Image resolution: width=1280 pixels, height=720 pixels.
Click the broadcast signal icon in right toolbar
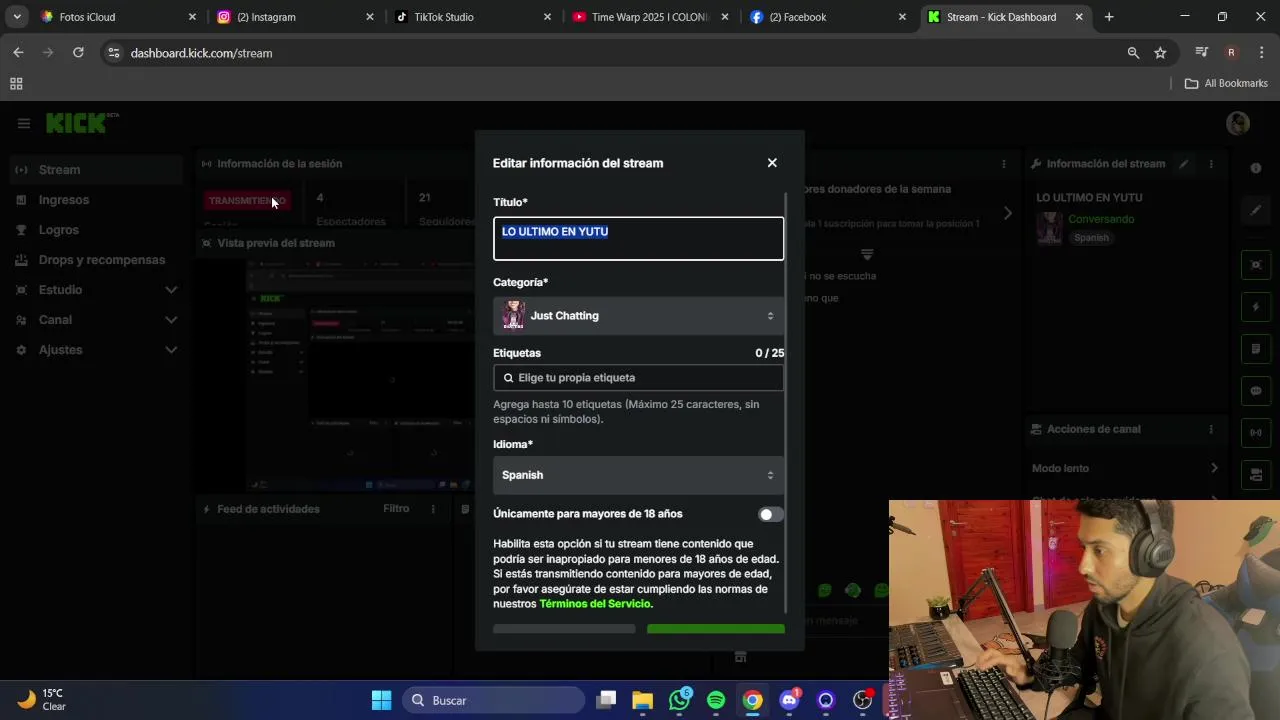click(1256, 433)
